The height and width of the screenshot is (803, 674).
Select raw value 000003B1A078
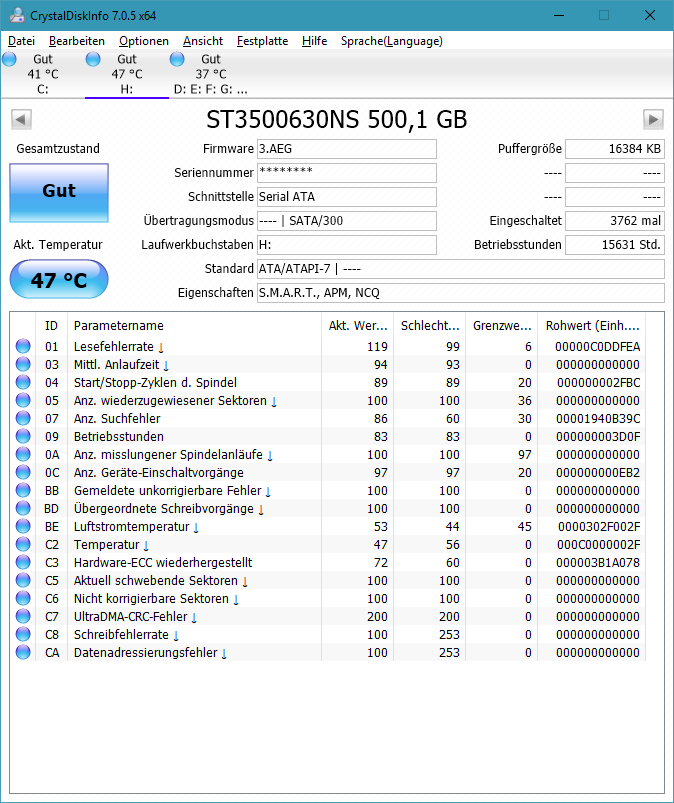pos(598,563)
